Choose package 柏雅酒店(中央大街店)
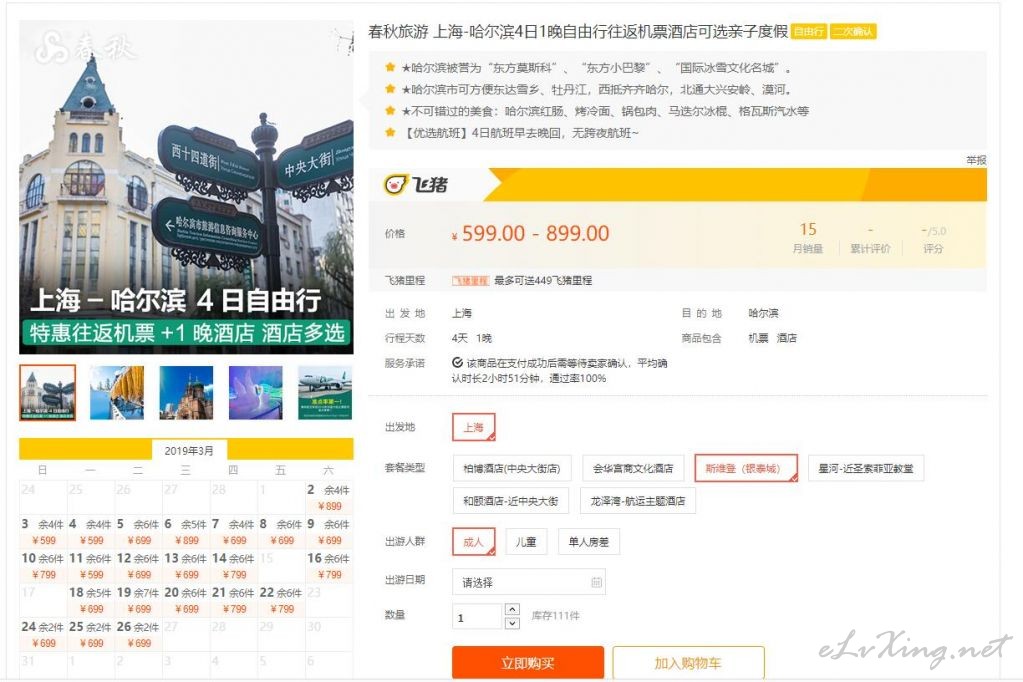Screen dimensions: 1023x682 [512, 468]
